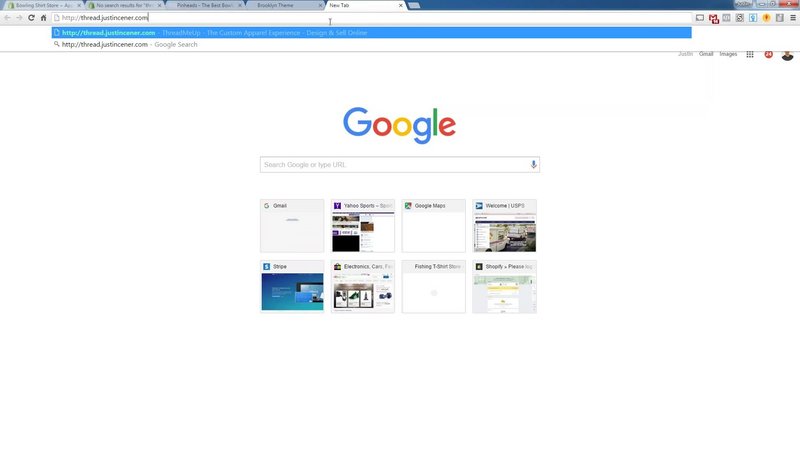
Task: Switch to Bowling Shirt Store tab
Action: click(x=43, y=5)
